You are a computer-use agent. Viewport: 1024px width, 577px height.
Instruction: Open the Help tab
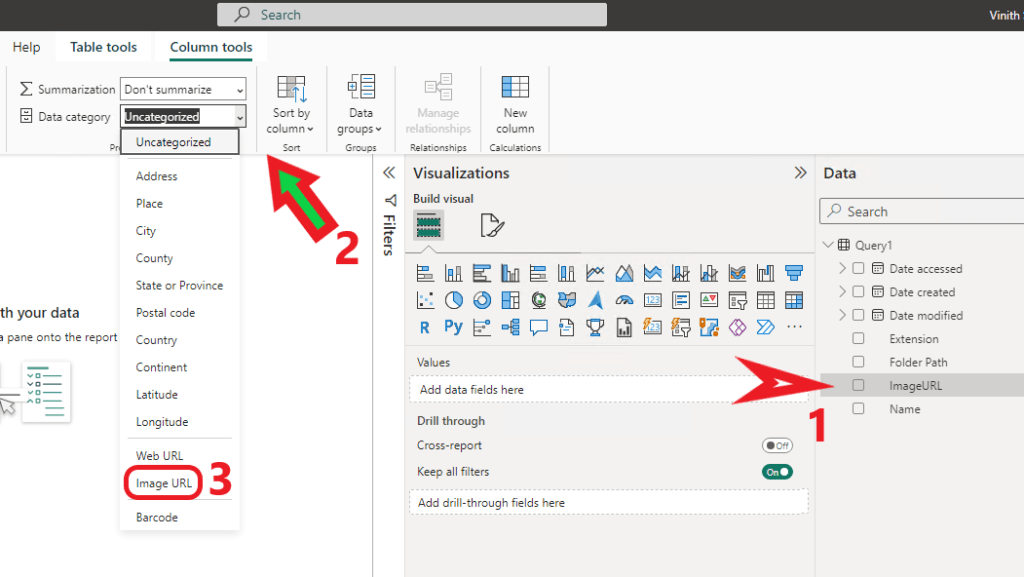[26, 47]
